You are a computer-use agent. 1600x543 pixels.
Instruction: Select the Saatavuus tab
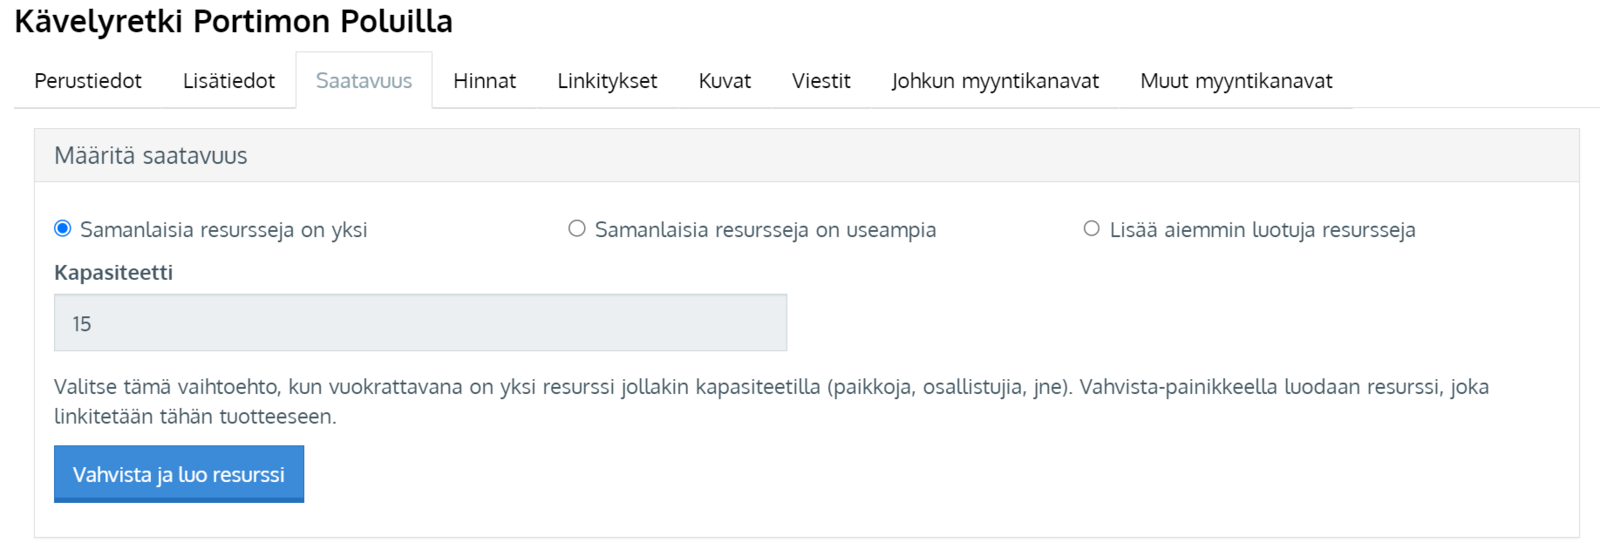click(x=364, y=81)
